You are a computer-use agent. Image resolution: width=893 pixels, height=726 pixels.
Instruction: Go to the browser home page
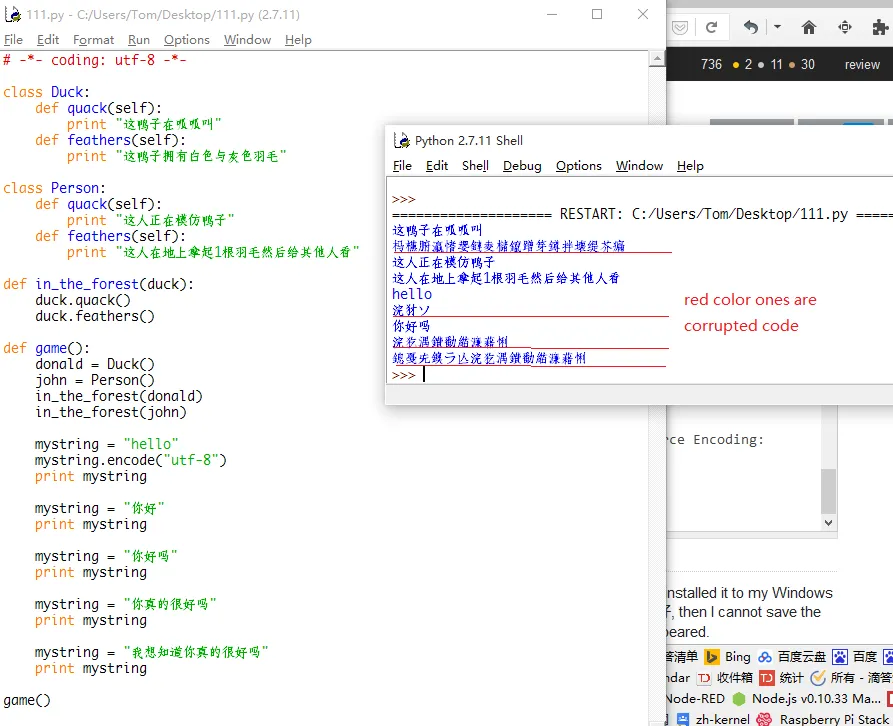click(809, 27)
